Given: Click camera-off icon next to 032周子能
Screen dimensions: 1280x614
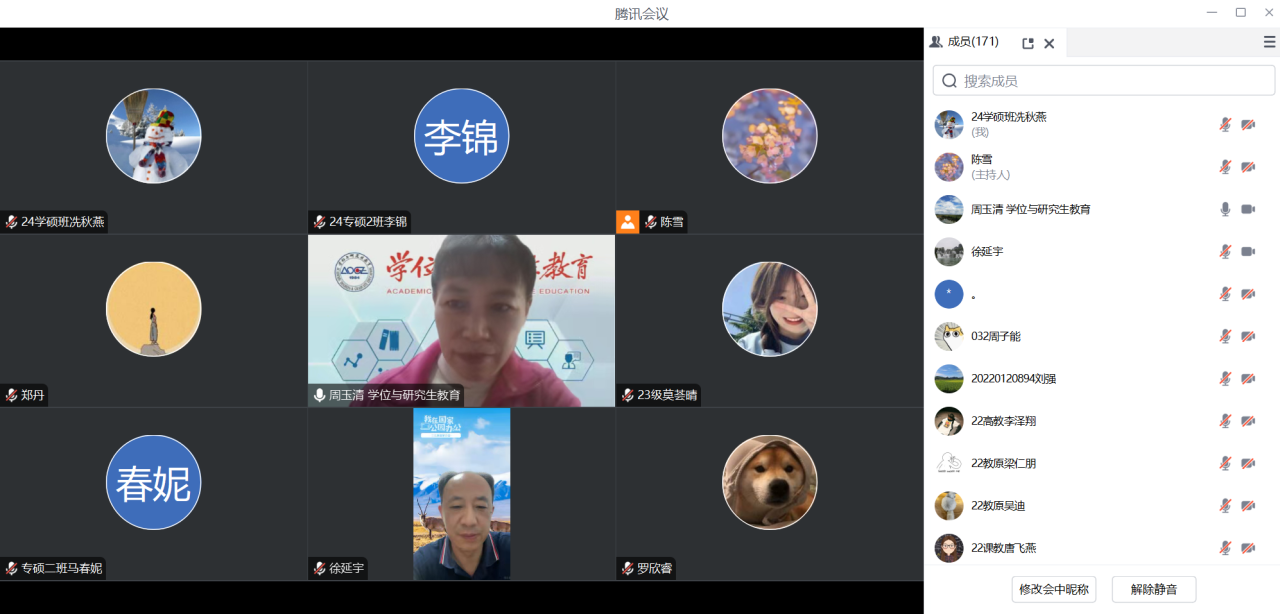Looking at the screenshot, I should coord(1248,336).
